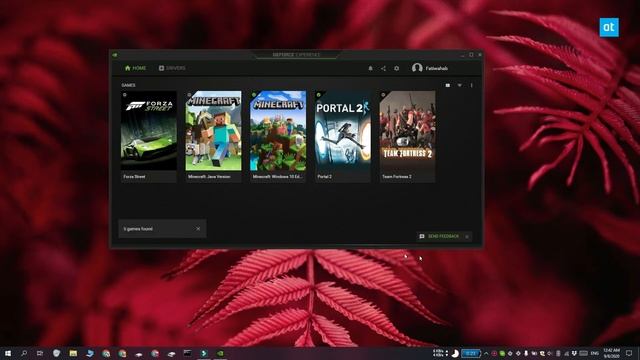Click the NVIDIA logo in the title bar
This screenshot has width=640, height=360.
(x=115, y=55)
